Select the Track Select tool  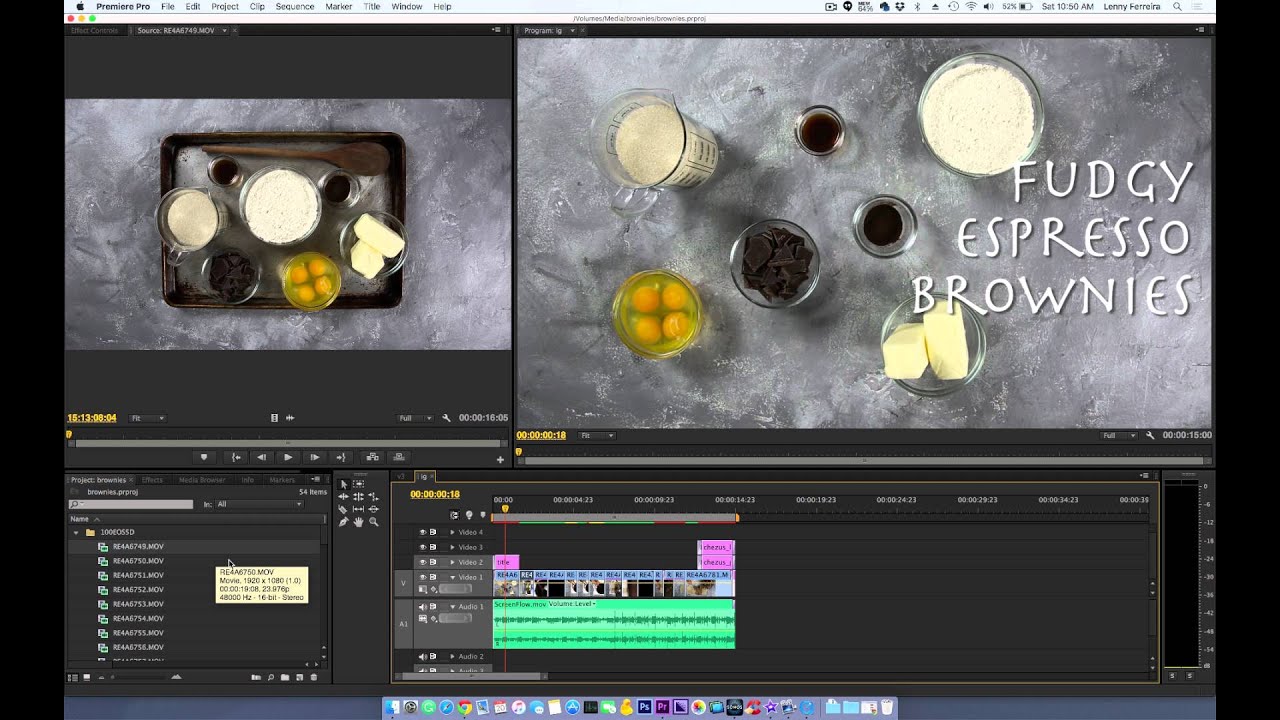coord(358,484)
